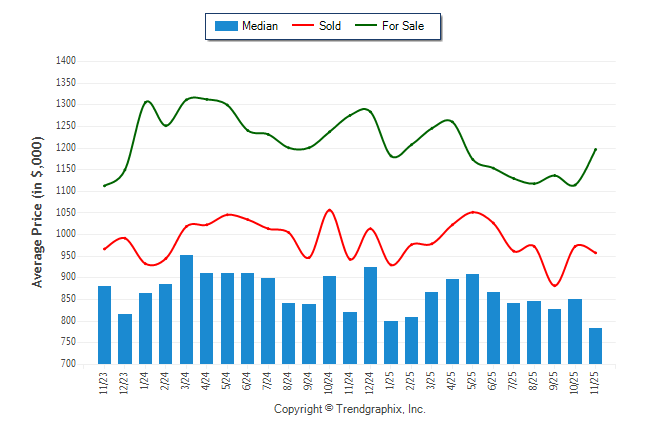646x434 pixels.
Task: Click the median bar for 1/25
Action: pyautogui.click(x=391, y=342)
